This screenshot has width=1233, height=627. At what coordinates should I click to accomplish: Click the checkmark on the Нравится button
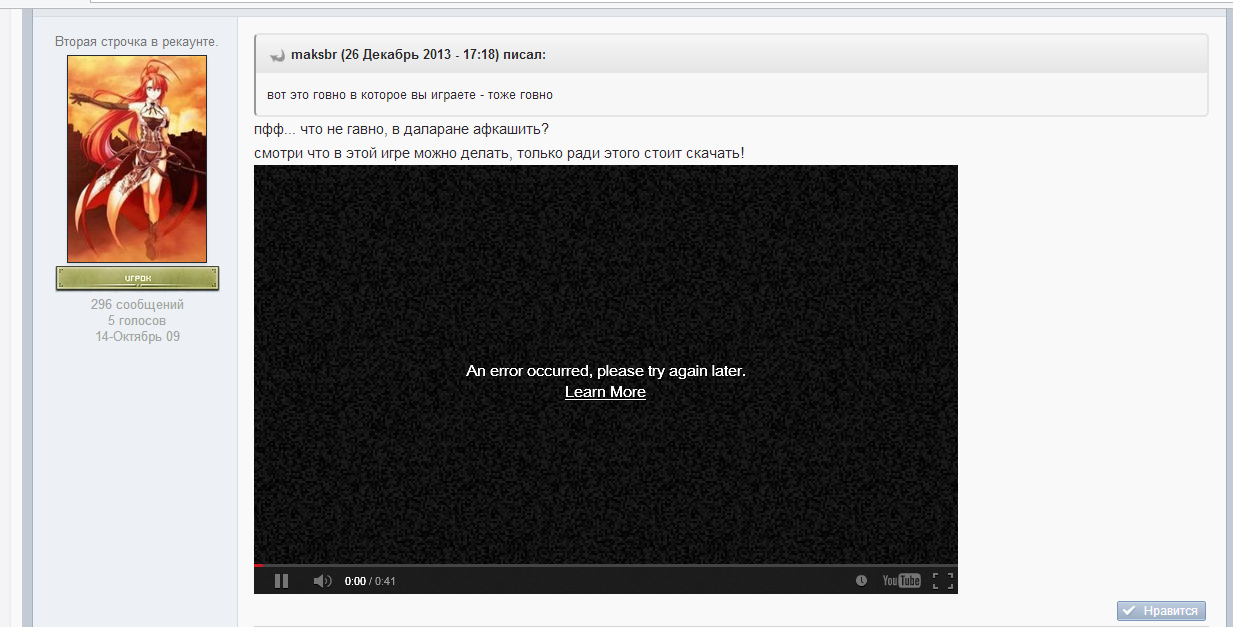point(1129,611)
